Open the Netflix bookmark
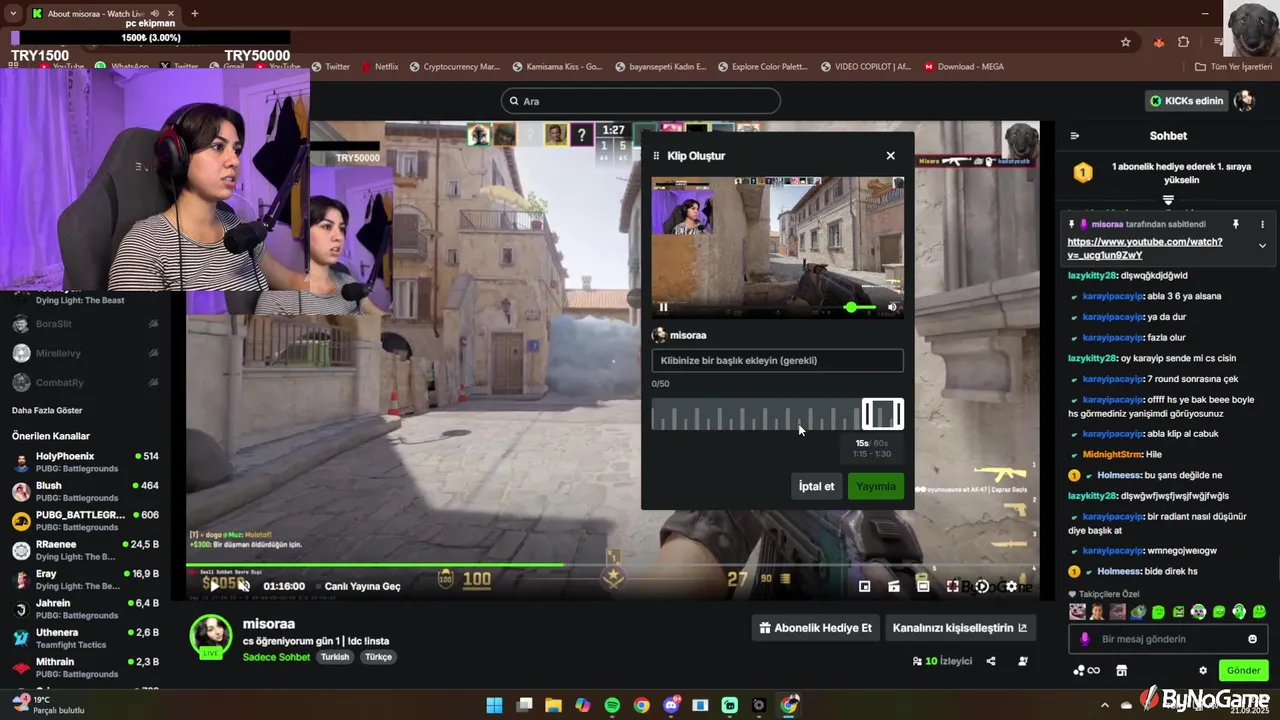The height and width of the screenshot is (720, 1280). point(379,67)
